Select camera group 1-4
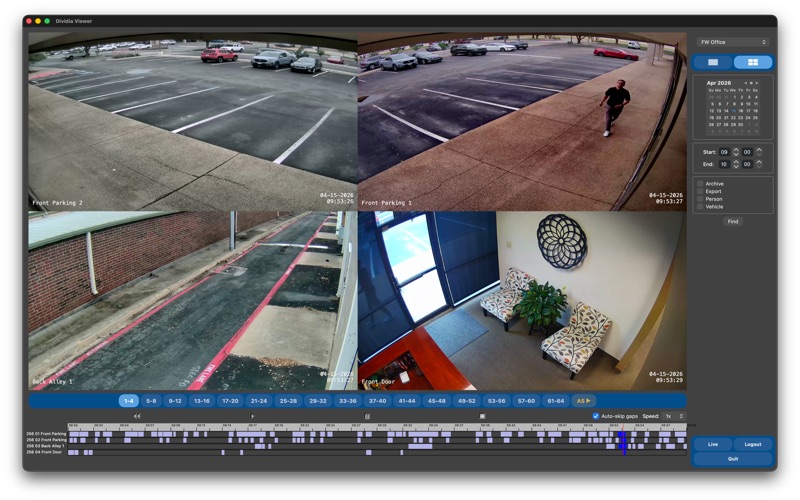 tap(129, 401)
